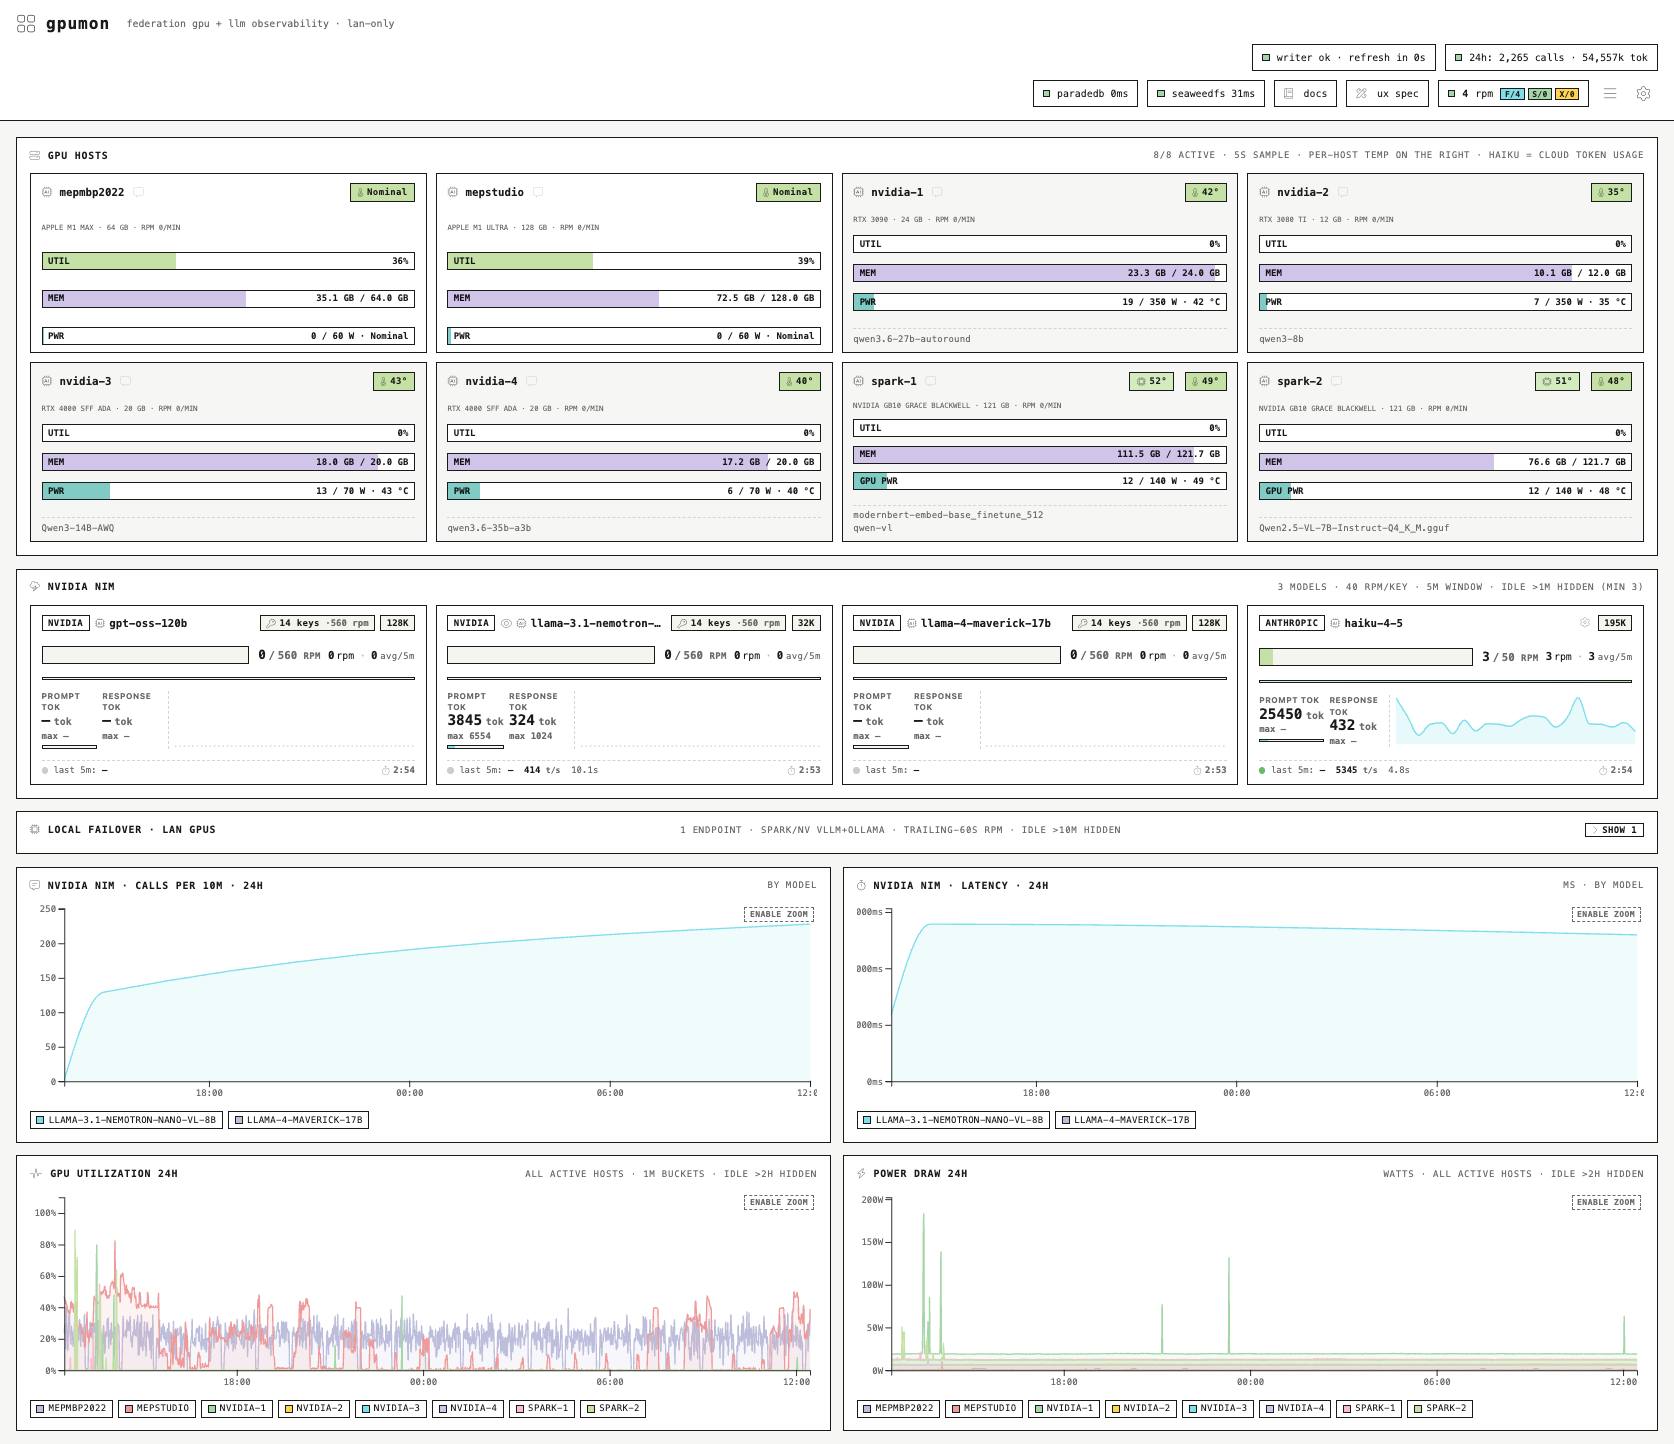The width and height of the screenshot is (1674, 1444).
Task: Click the docs book icon
Action: [1289, 94]
